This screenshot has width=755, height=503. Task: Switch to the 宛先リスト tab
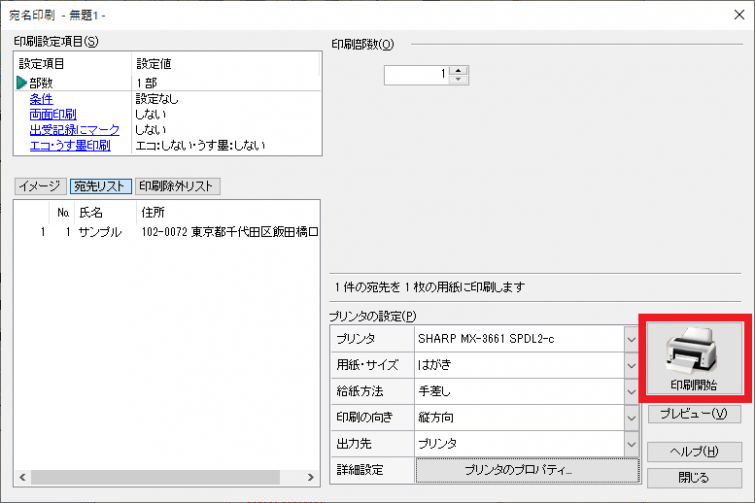(x=100, y=186)
